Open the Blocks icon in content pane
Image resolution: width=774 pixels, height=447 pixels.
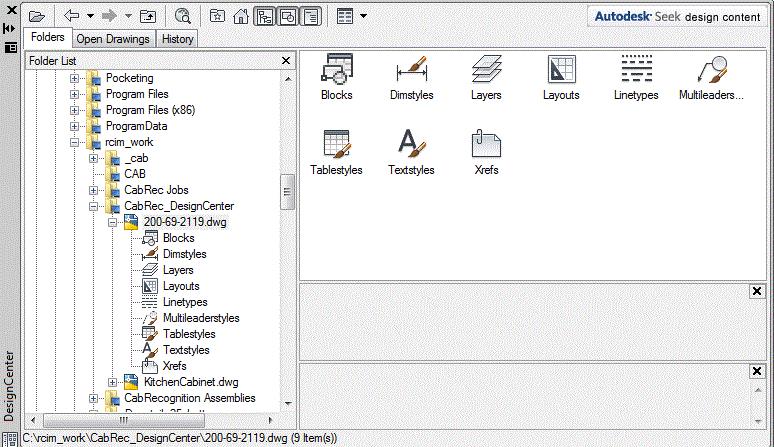pos(337,75)
